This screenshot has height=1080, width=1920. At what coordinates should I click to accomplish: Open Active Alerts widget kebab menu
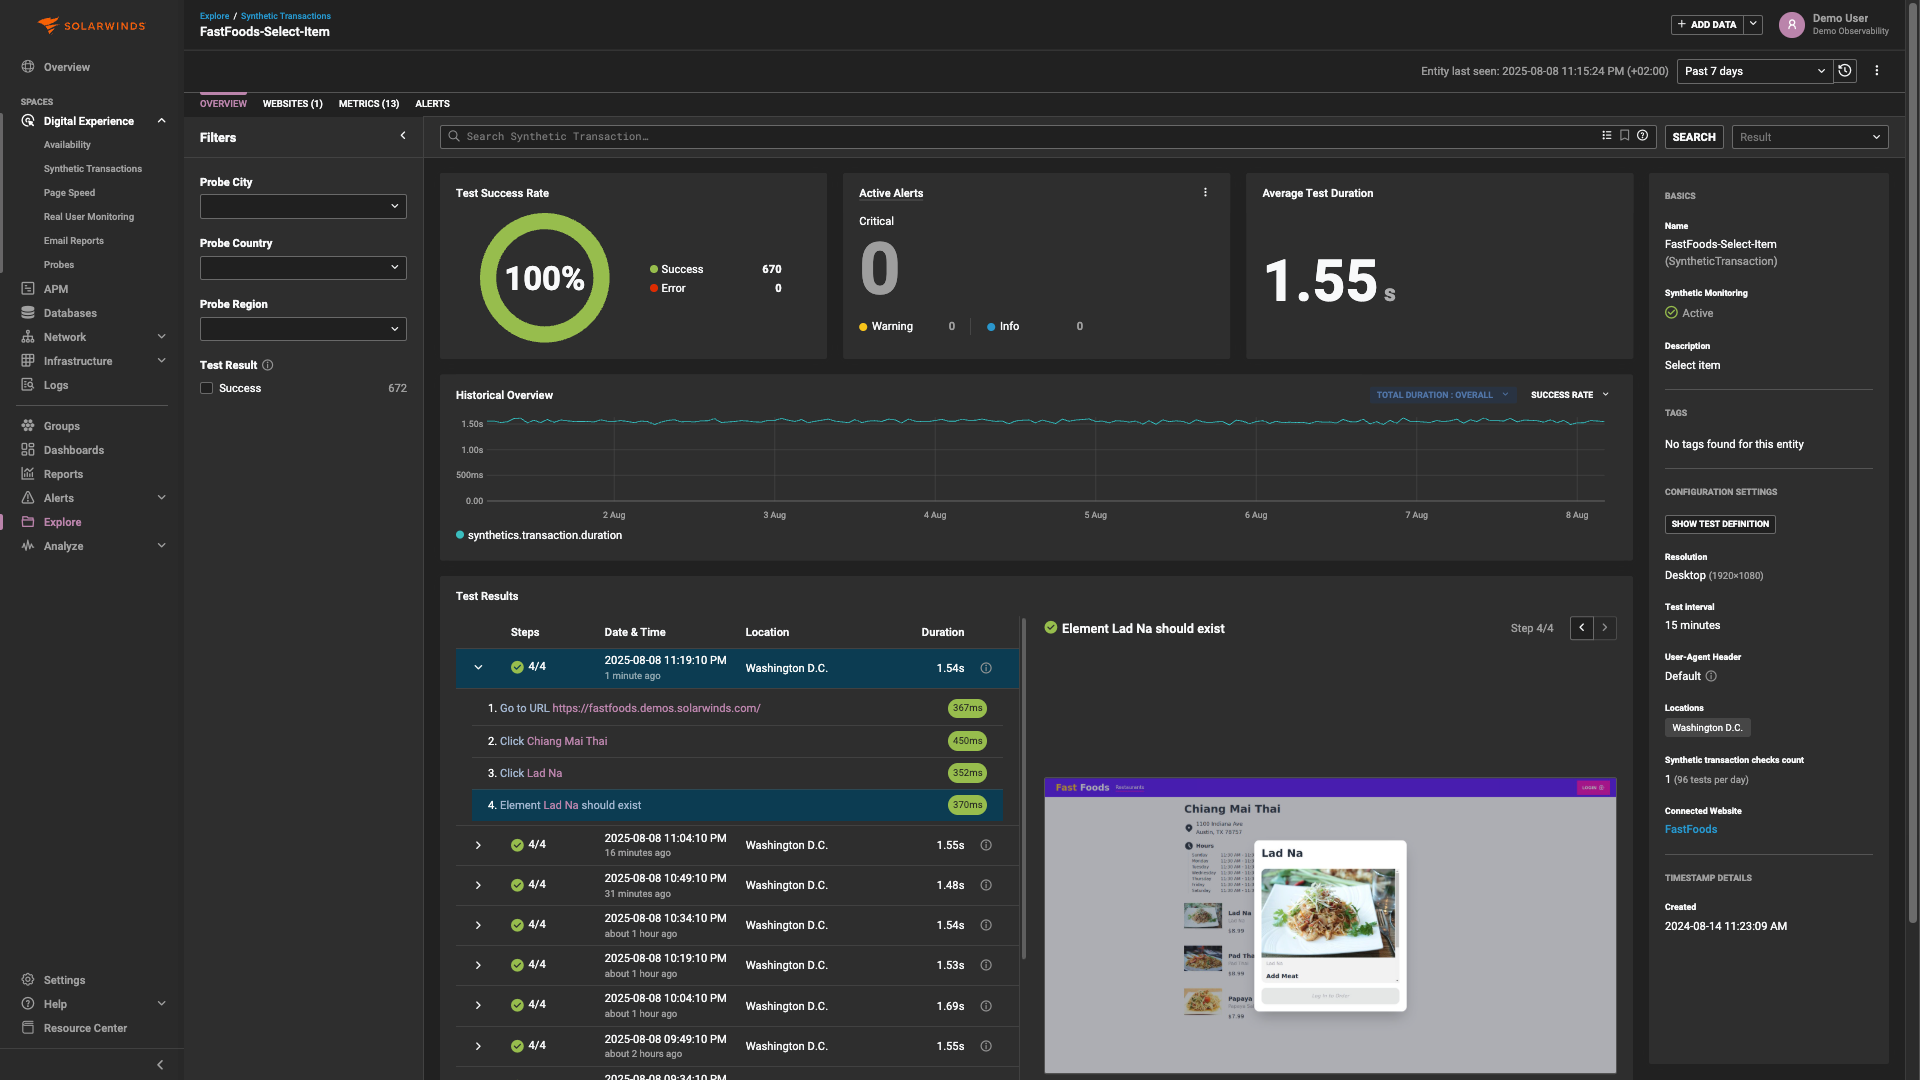point(1205,193)
